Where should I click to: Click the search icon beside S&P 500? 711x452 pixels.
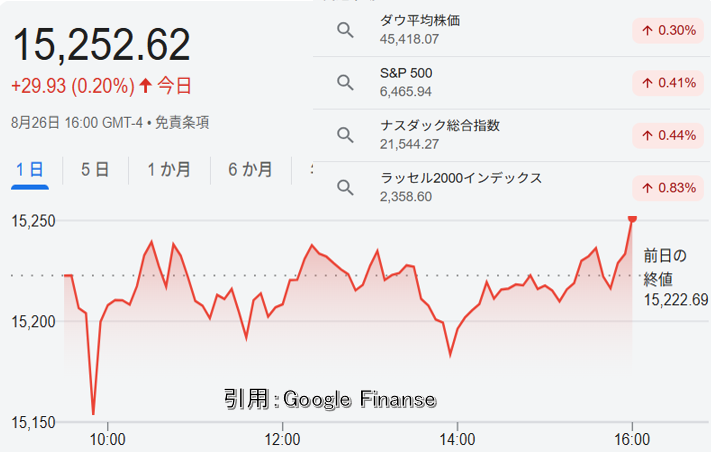[345, 83]
